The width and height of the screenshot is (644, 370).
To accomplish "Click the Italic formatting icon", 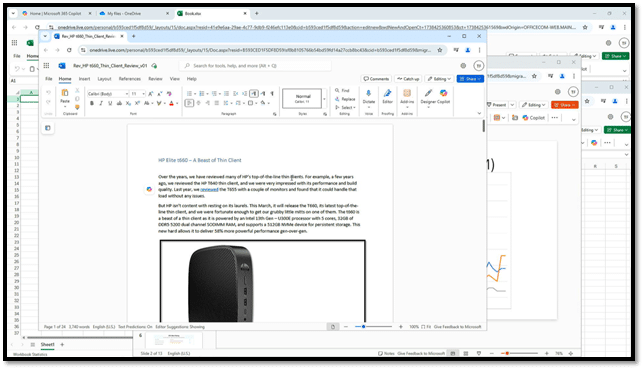I will tap(101, 103).
